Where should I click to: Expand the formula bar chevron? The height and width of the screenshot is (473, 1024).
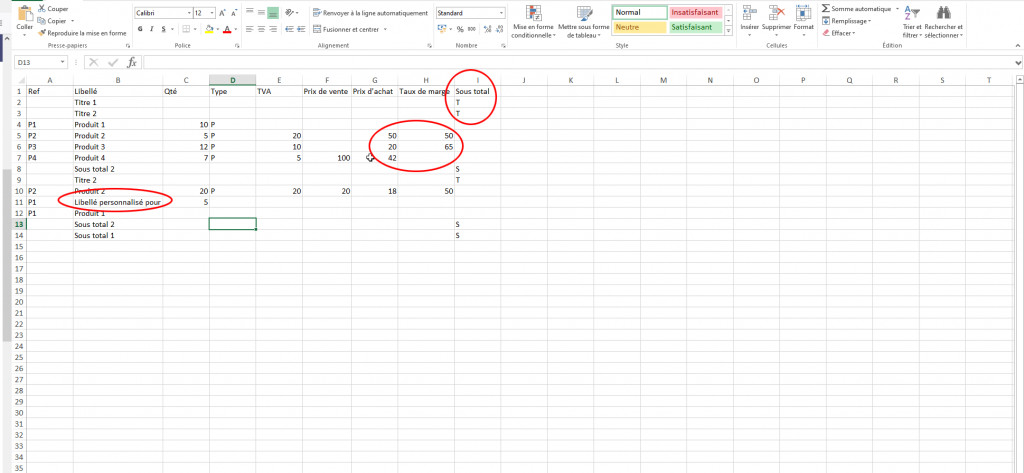(1019, 62)
